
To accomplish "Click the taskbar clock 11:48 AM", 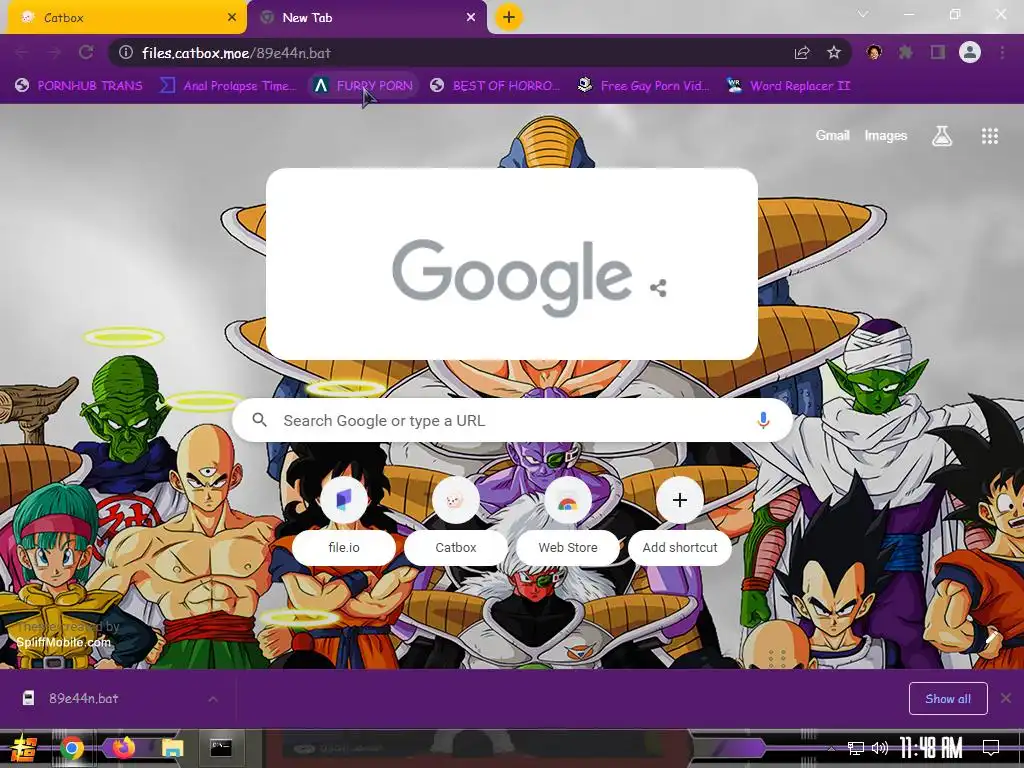I will point(931,748).
